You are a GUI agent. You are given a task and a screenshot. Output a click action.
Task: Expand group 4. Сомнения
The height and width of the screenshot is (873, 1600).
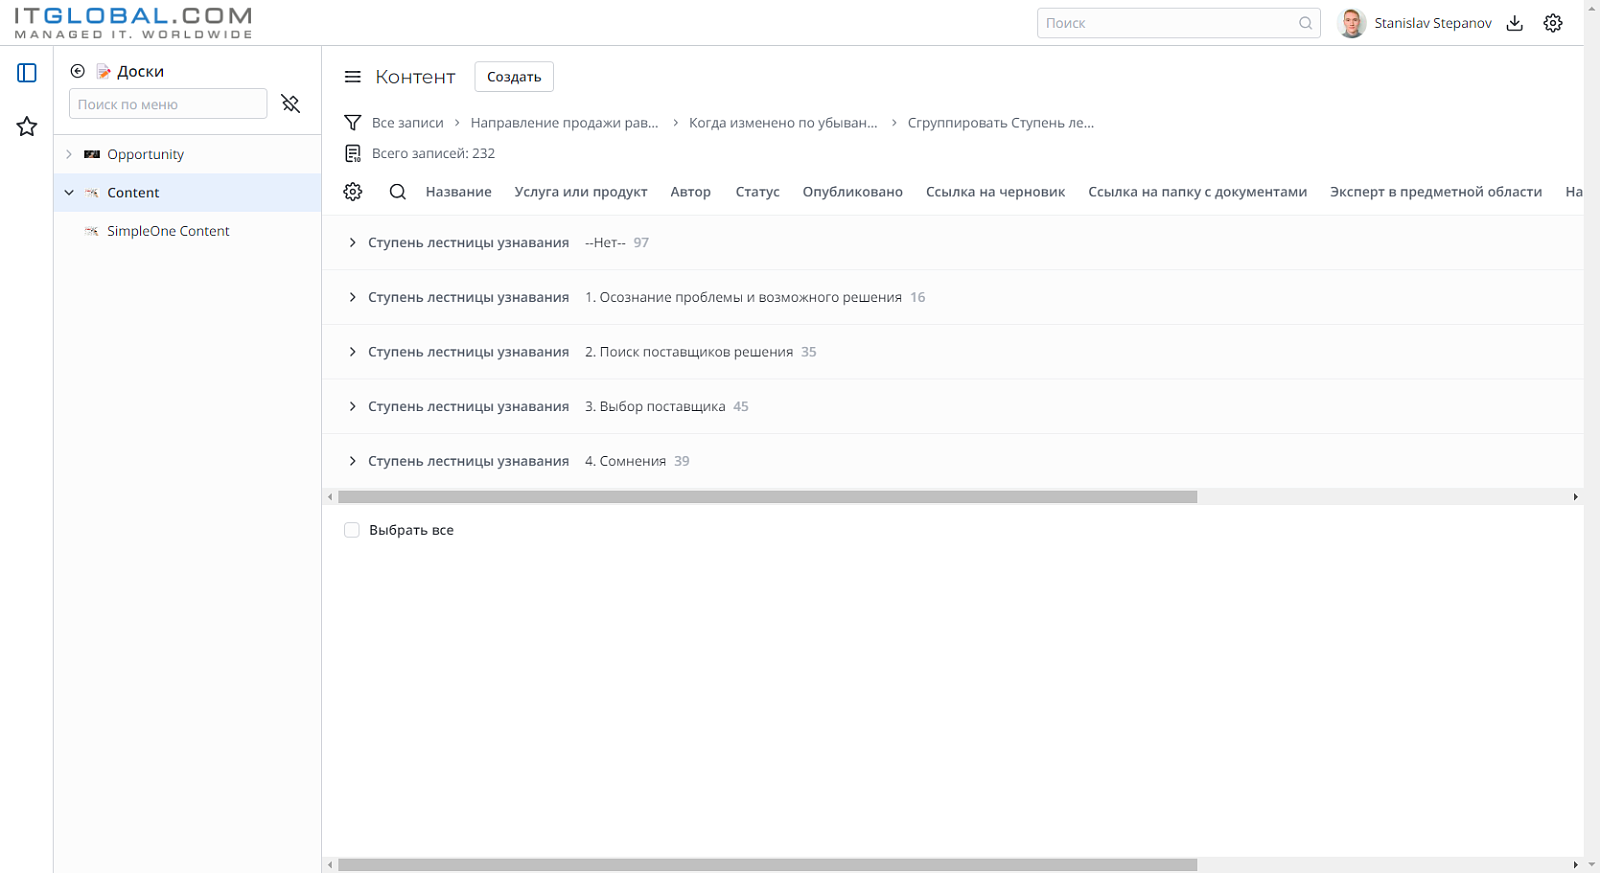tap(352, 461)
